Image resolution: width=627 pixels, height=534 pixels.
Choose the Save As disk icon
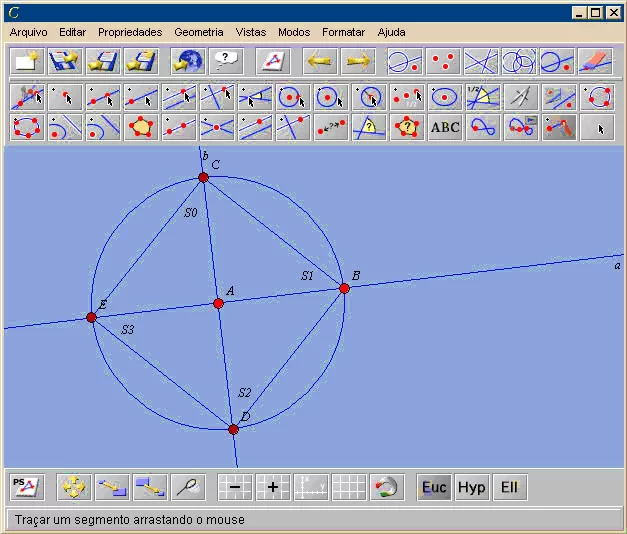(x=141, y=61)
